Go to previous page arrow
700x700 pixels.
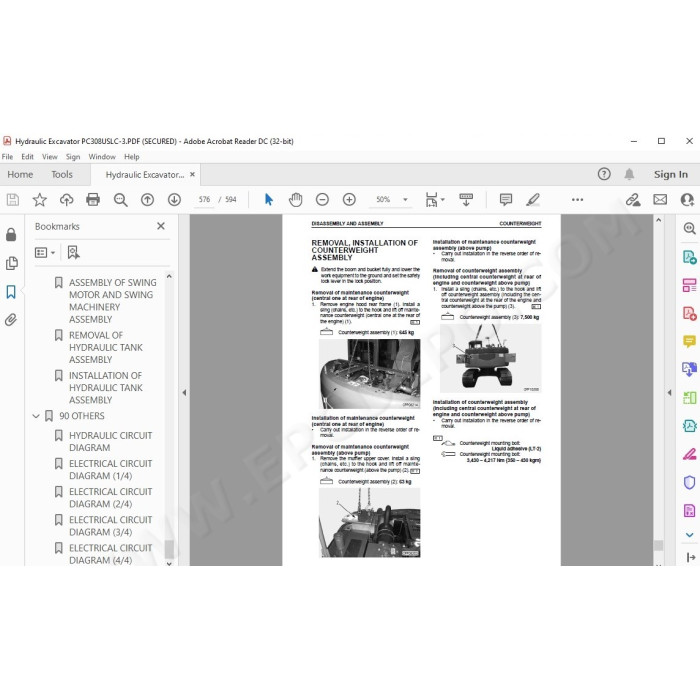coord(147,200)
